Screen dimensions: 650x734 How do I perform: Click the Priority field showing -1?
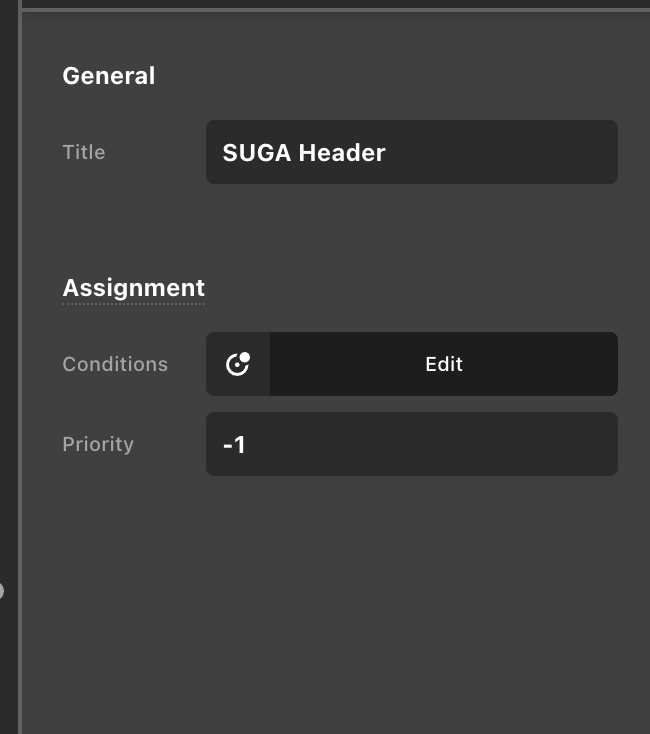click(411, 444)
